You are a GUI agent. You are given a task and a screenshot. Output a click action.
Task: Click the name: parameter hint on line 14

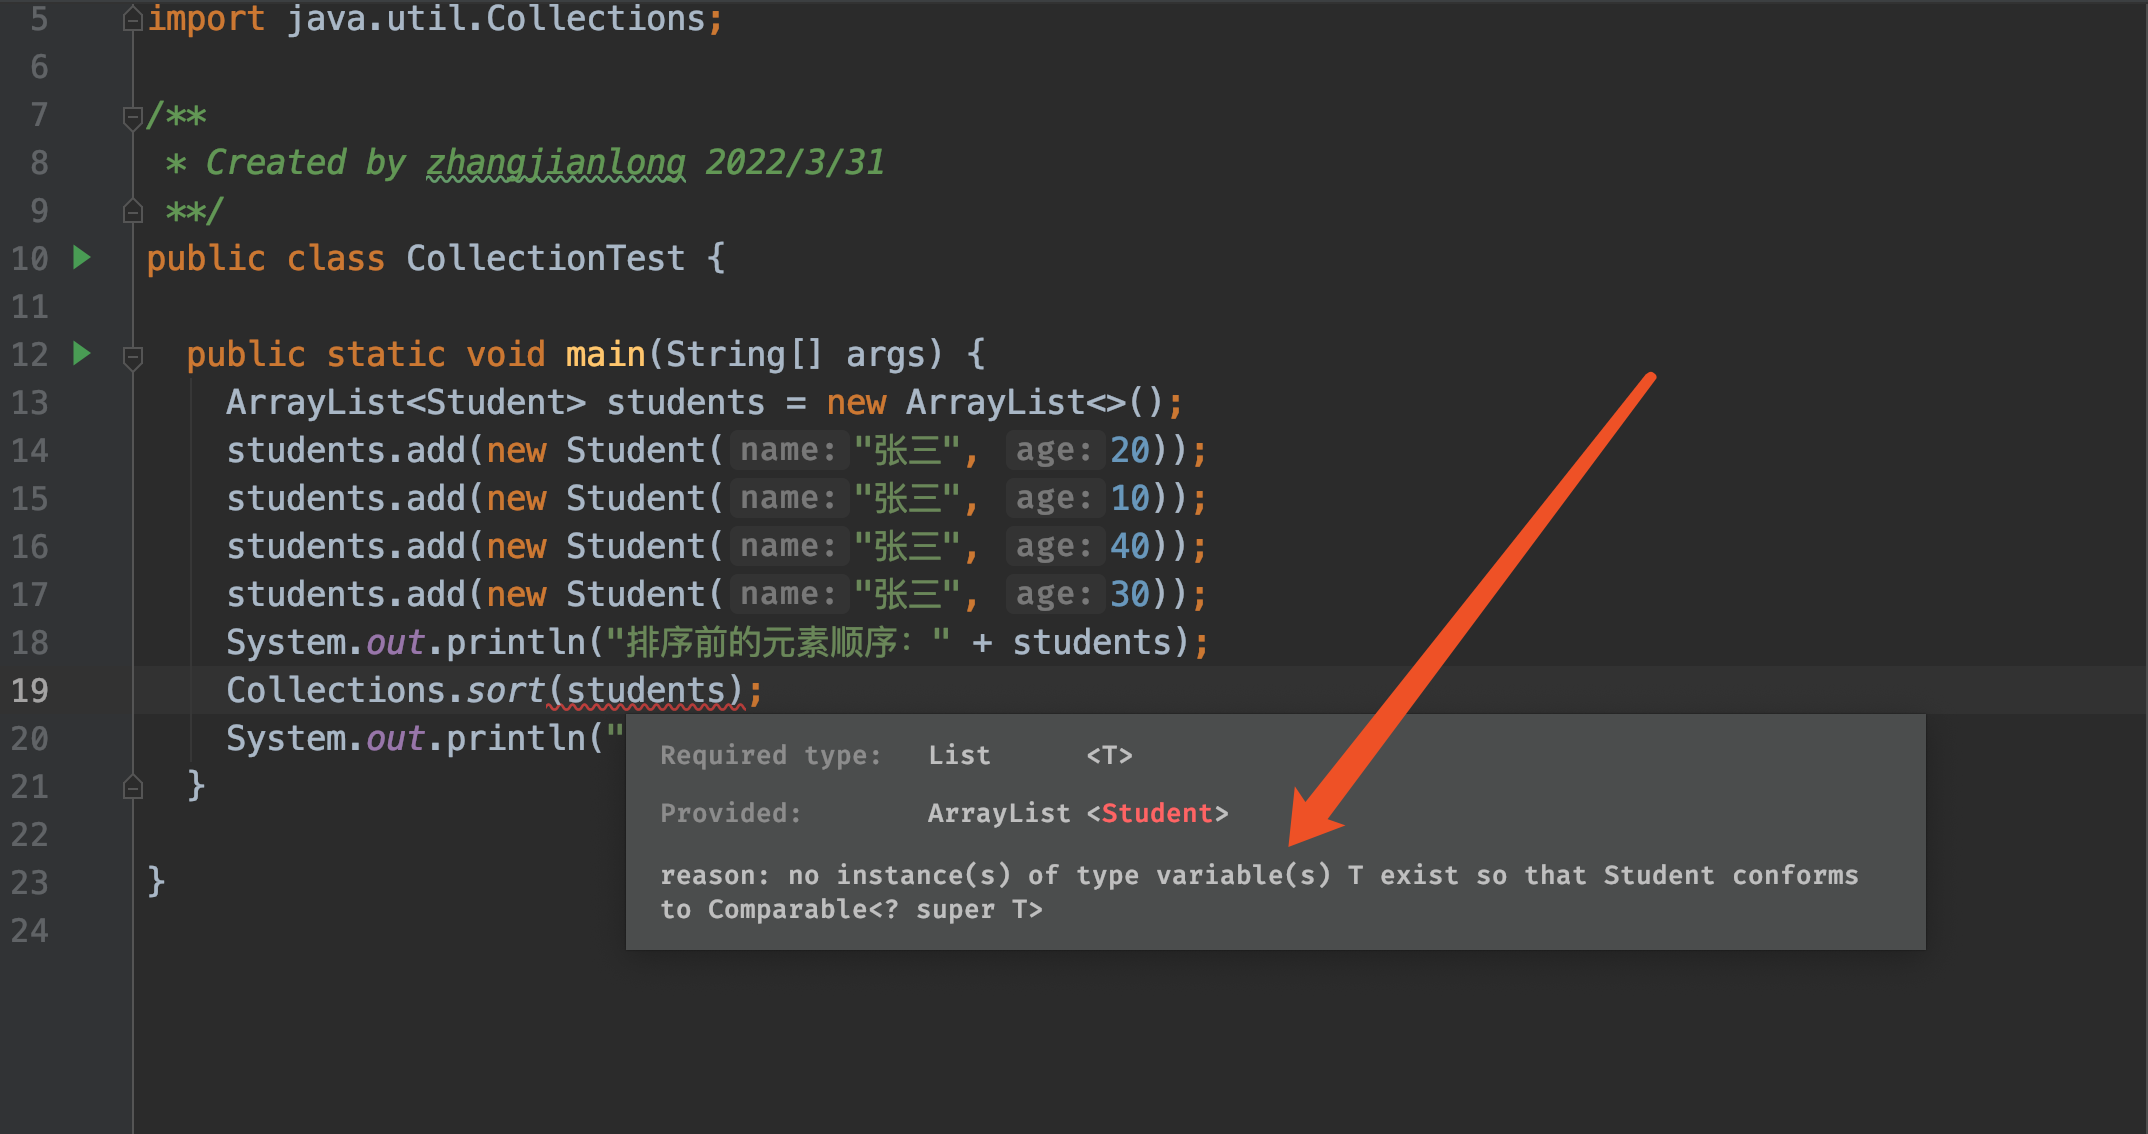click(x=788, y=450)
